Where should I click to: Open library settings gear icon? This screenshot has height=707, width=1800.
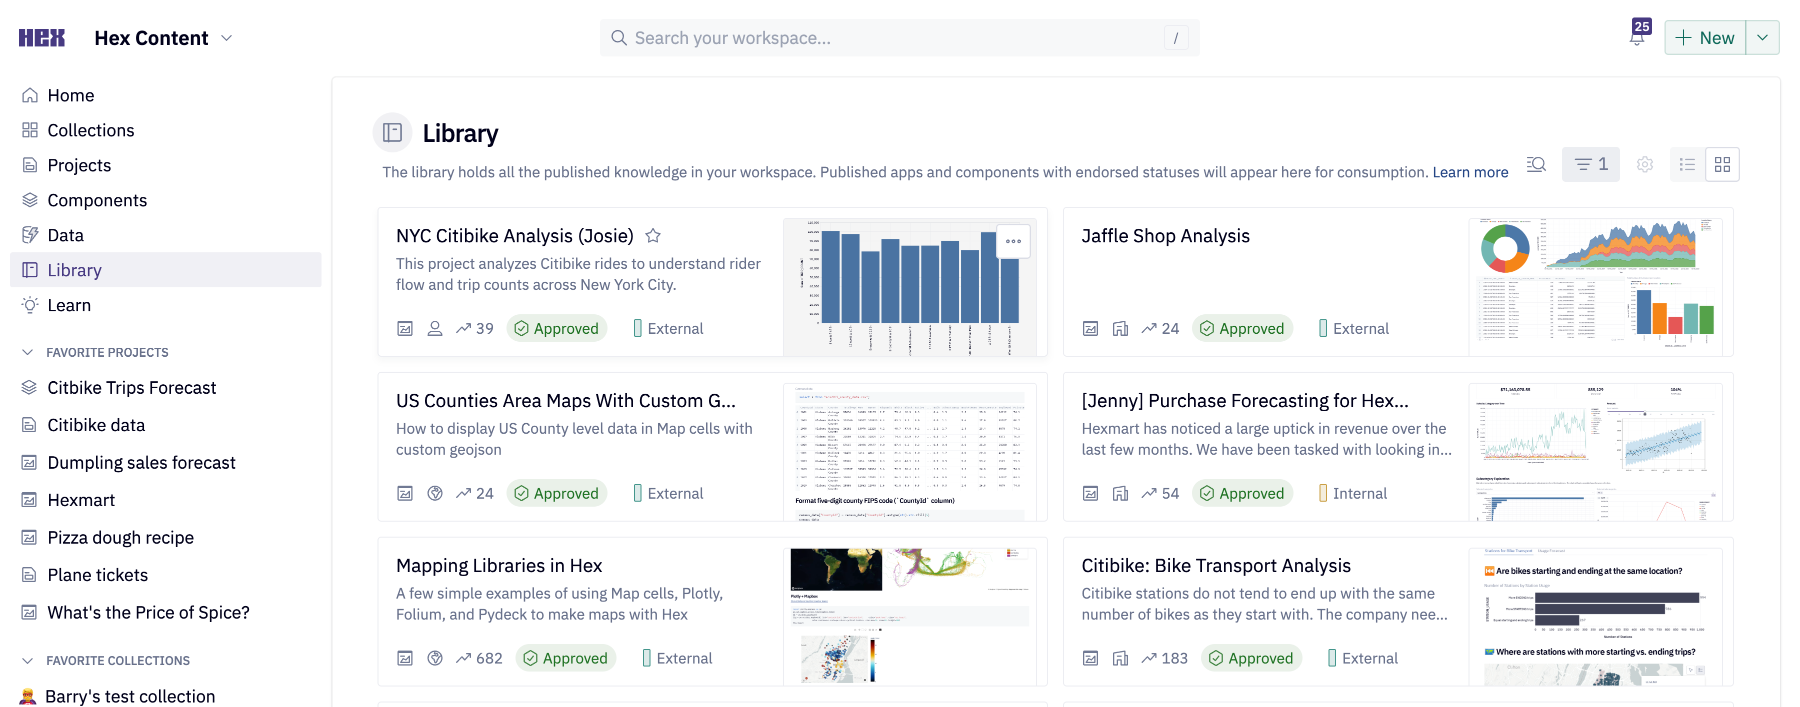click(x=1645, y=164)
